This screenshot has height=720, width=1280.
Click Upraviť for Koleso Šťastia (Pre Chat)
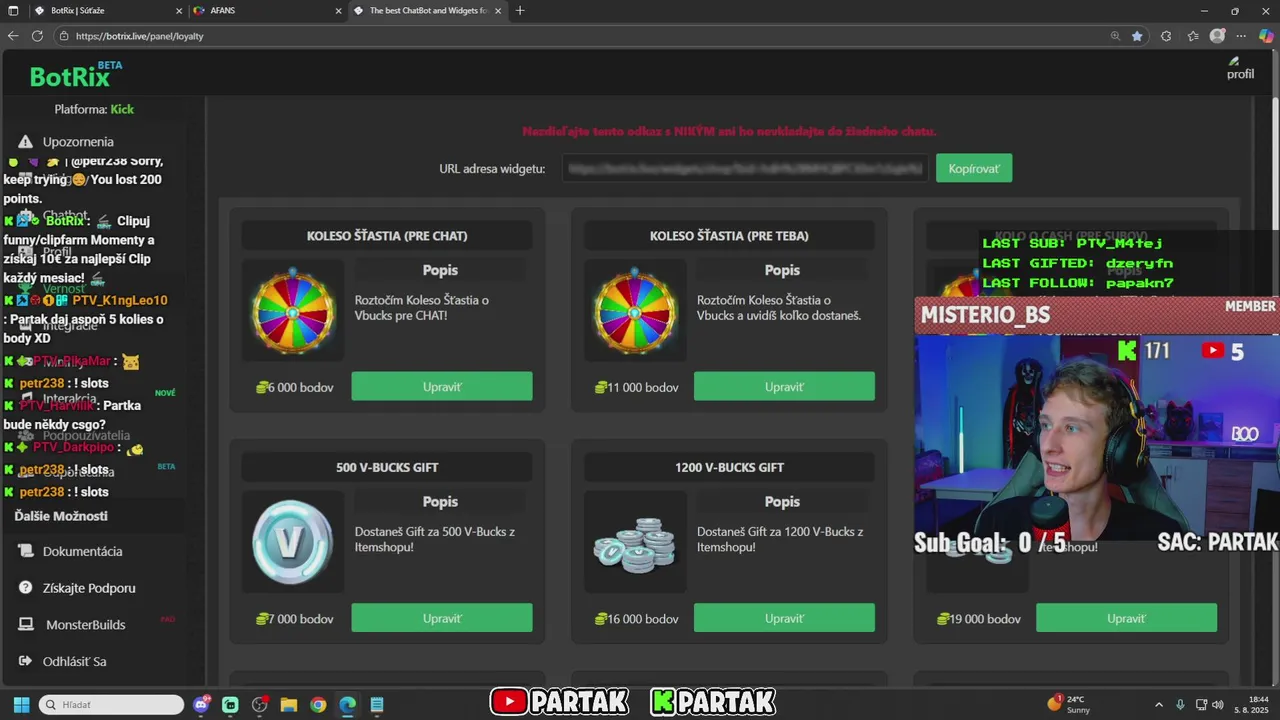[x=442, y=386]
